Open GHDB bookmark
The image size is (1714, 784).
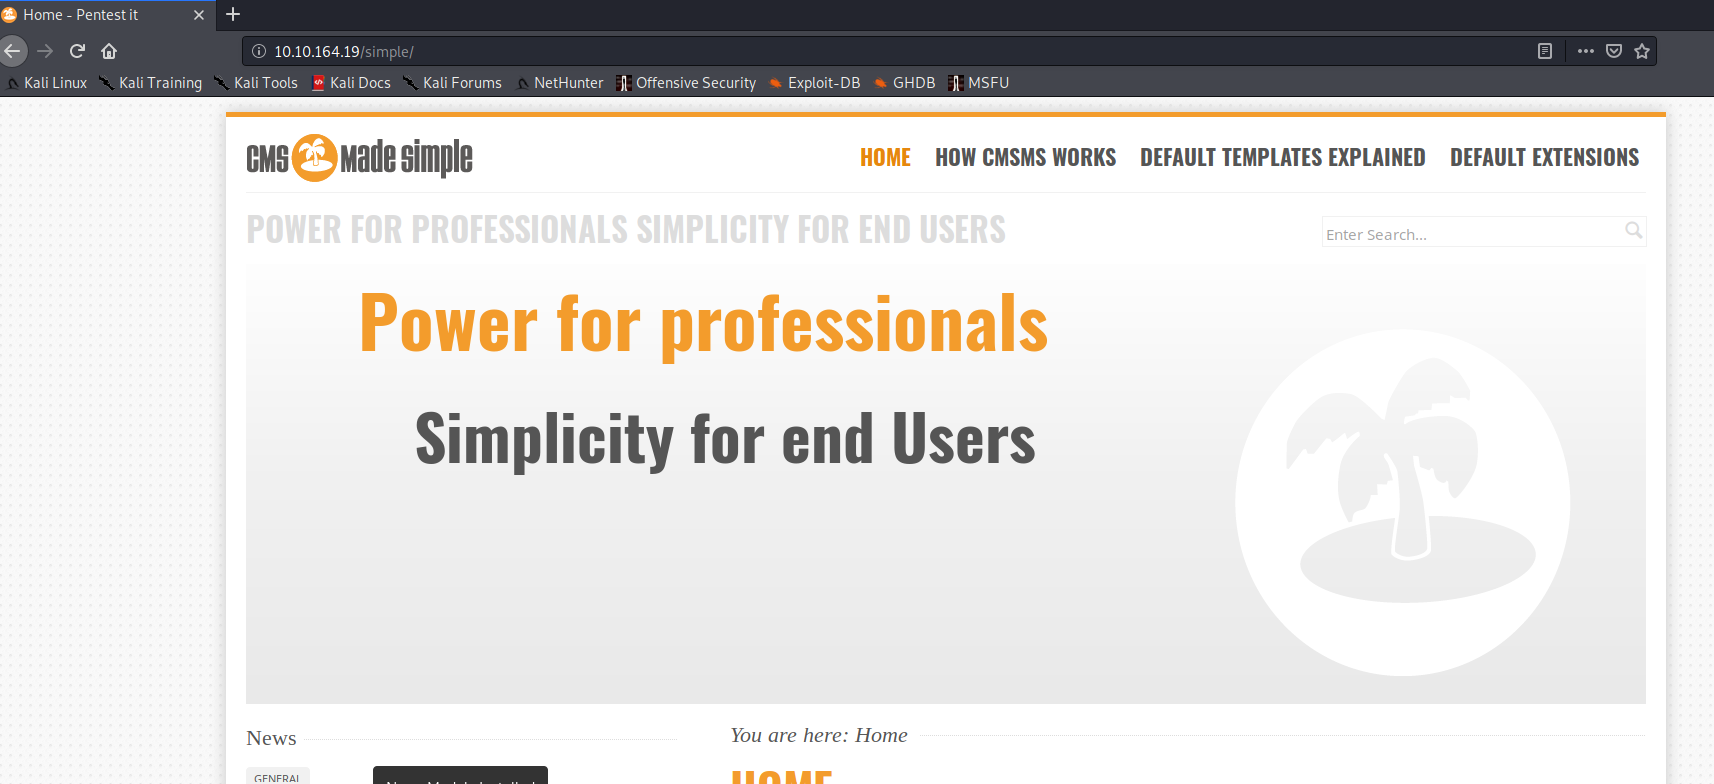point(905,83)
